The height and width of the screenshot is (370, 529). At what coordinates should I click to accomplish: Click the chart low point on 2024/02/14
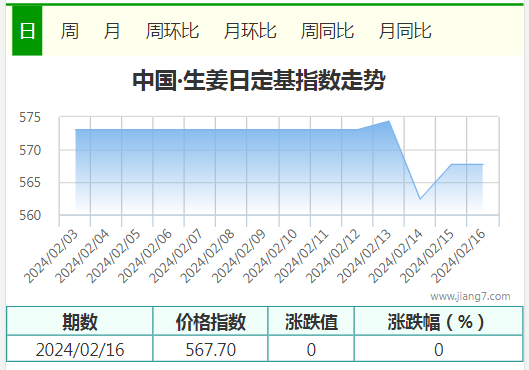click(420, 199)
